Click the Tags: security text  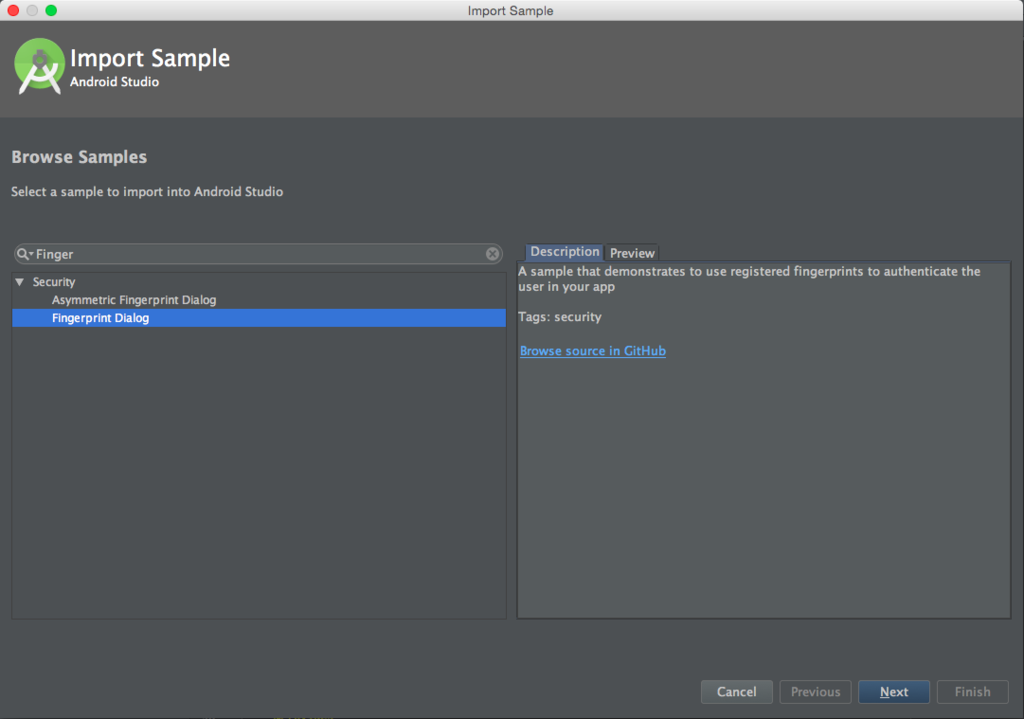560,317
